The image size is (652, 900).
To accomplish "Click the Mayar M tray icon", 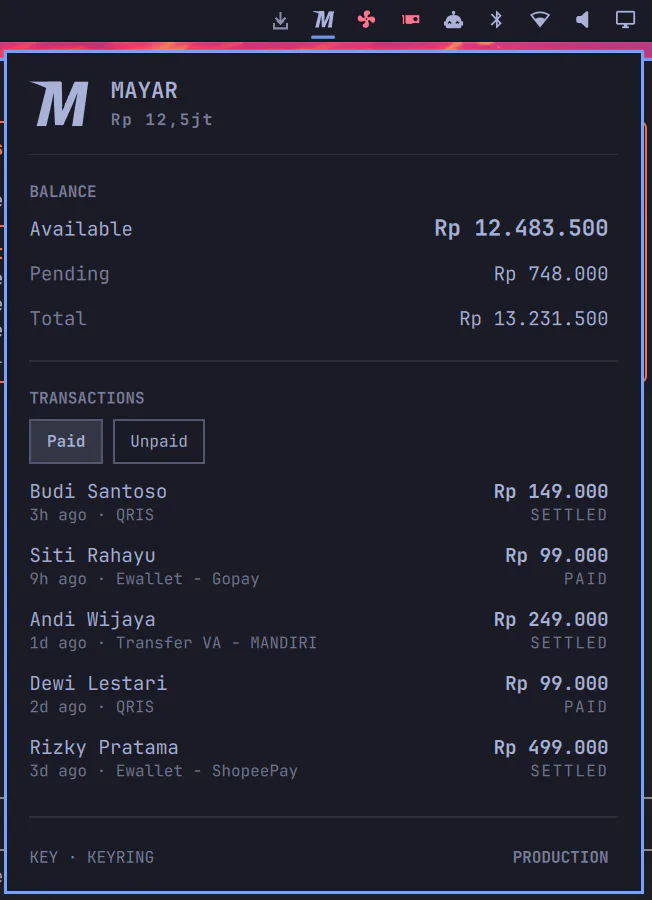I will [323, 21].
